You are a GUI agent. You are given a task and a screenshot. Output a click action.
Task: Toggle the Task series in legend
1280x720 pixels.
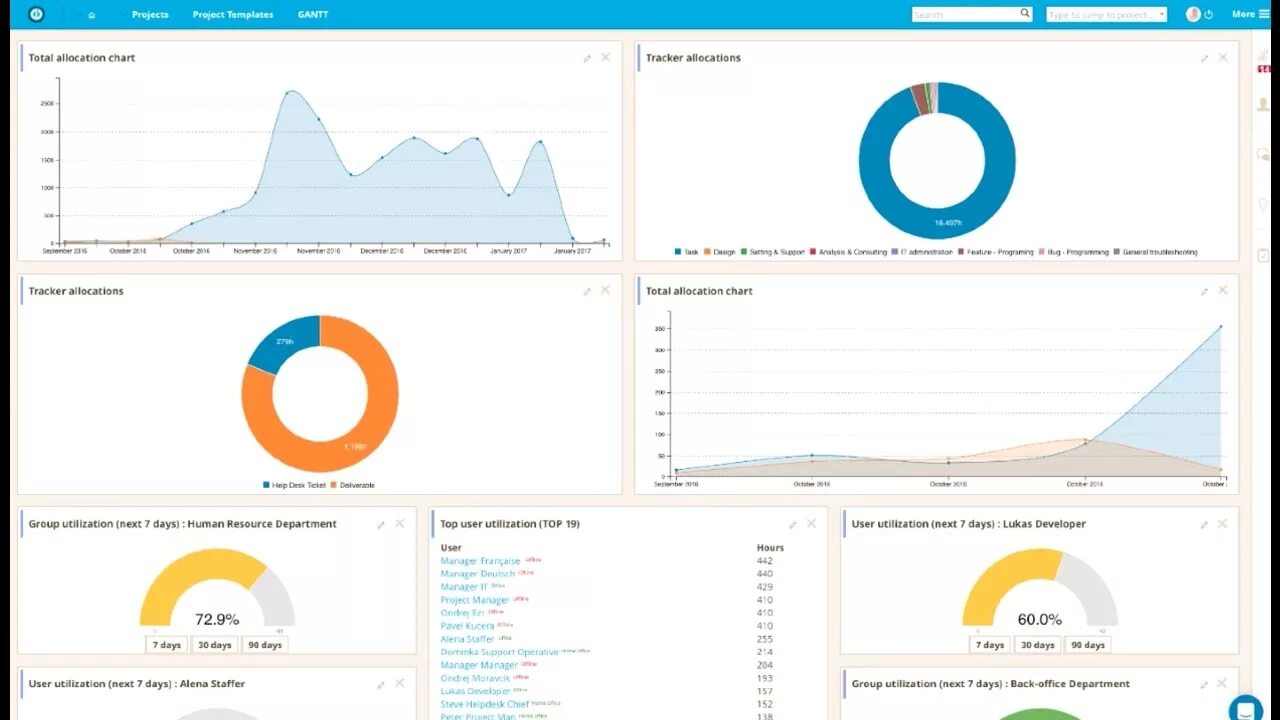686,252
